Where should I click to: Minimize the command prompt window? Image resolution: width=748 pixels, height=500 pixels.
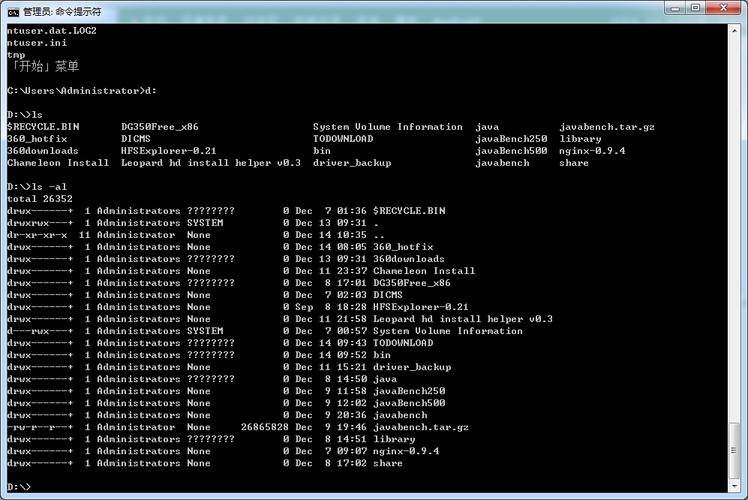[675, 8]
